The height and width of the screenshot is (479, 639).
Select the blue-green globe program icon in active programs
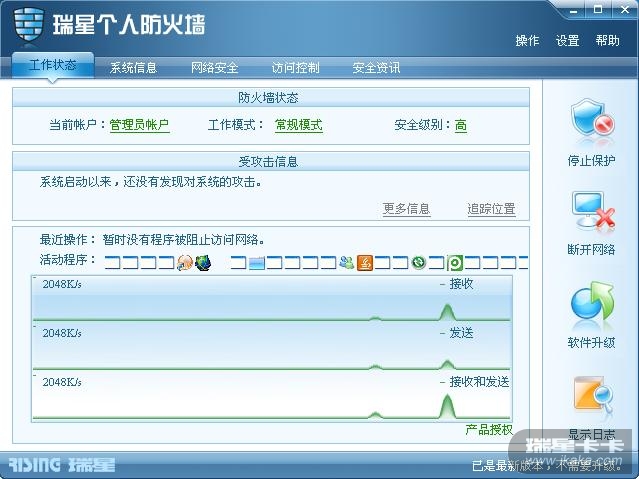tap(203, 263)
